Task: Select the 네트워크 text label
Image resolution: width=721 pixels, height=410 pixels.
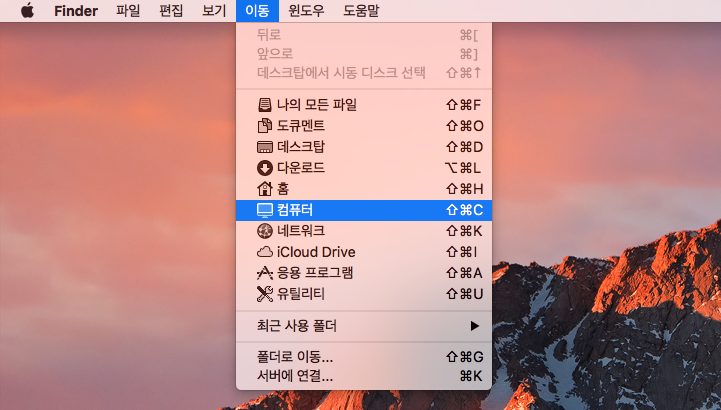Action: (x=301, y=231)
